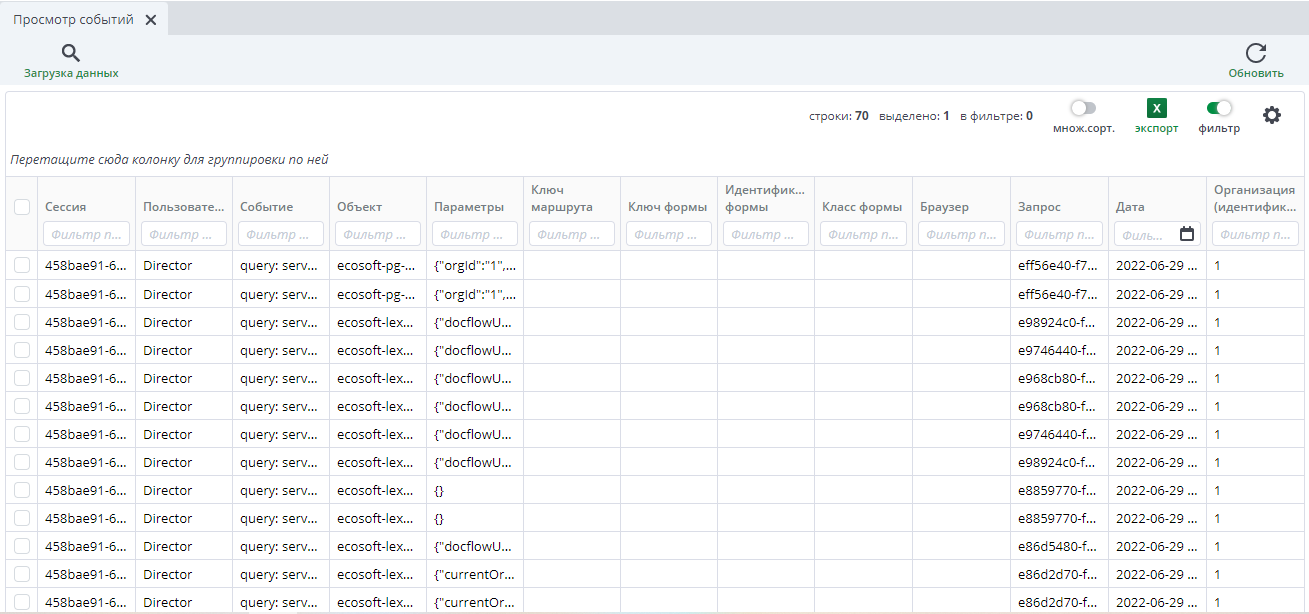1309x614 pixels.
Task: Check the select-all header checkbox
Action: click(22, 207)
